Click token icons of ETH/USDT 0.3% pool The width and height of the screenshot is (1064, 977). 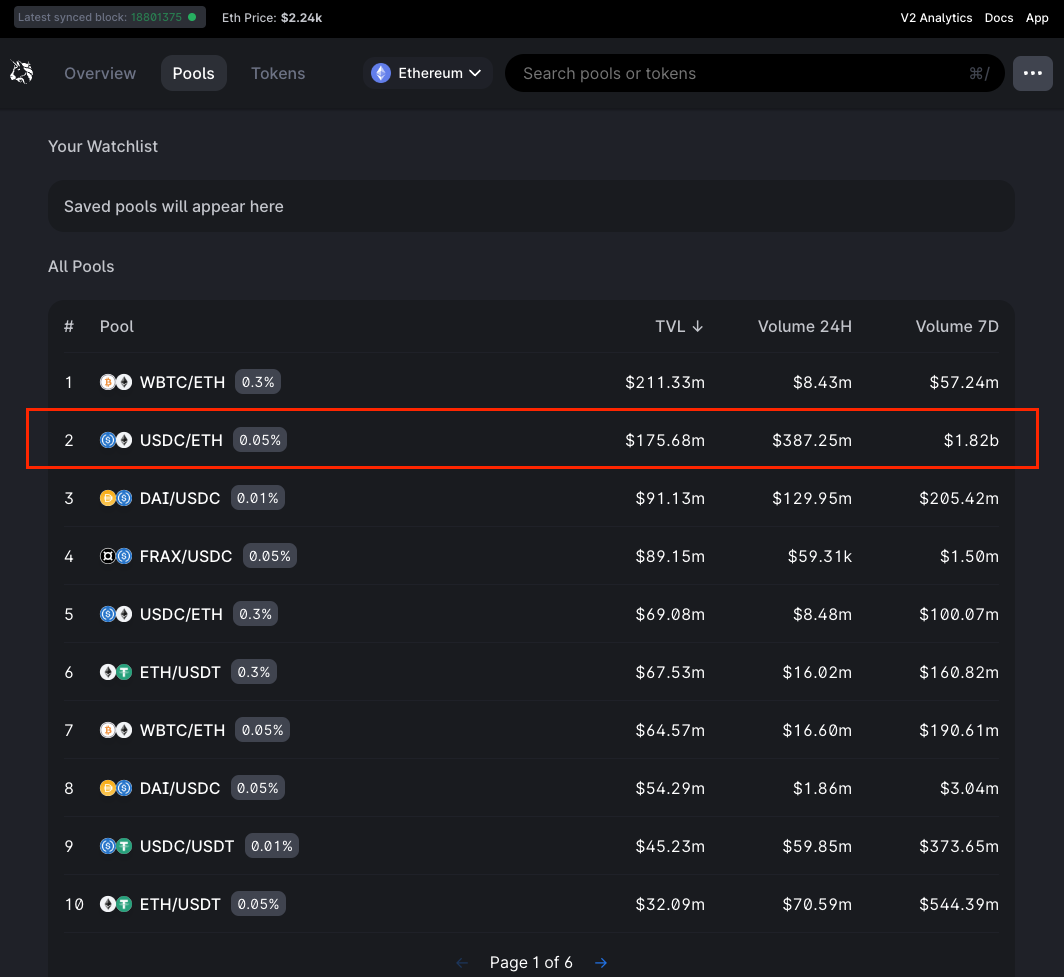click(116, 672)
